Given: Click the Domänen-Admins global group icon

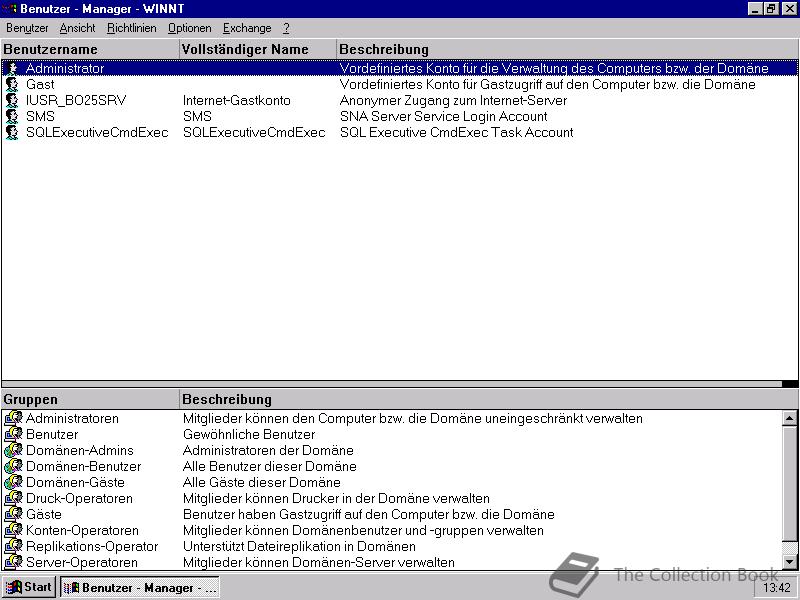Looking at the screenshot, I should pos(13,451).
